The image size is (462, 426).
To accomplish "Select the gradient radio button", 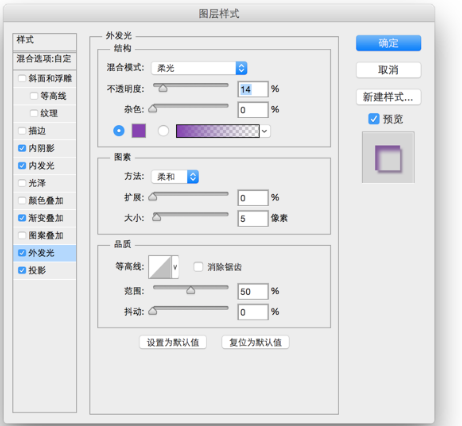I will pos(163,131).
